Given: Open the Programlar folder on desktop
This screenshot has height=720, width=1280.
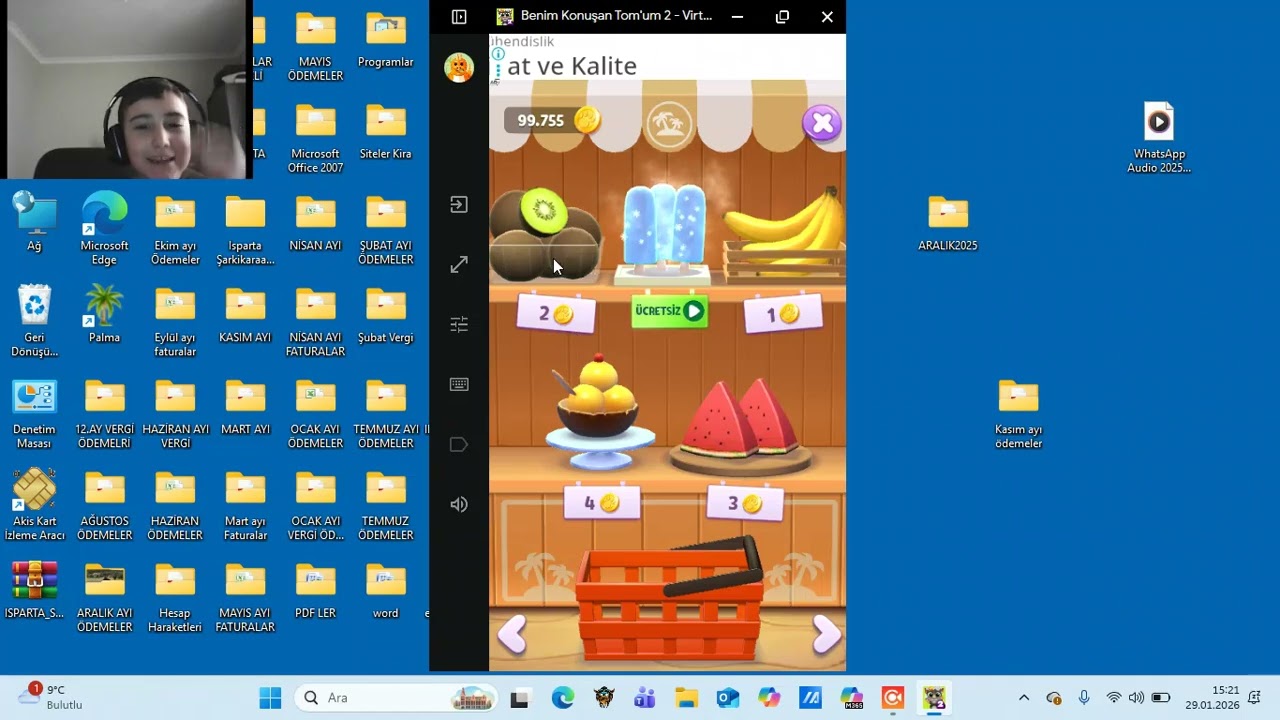Looking at the screenshot, I should click(386, 41).
